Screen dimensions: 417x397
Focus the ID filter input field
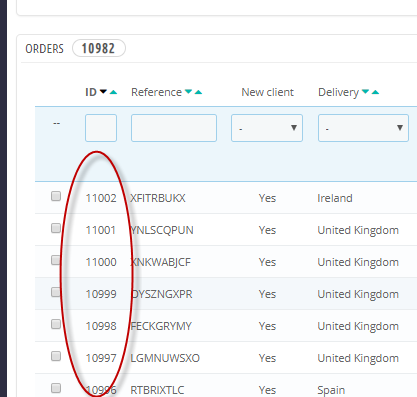(101, 128)
